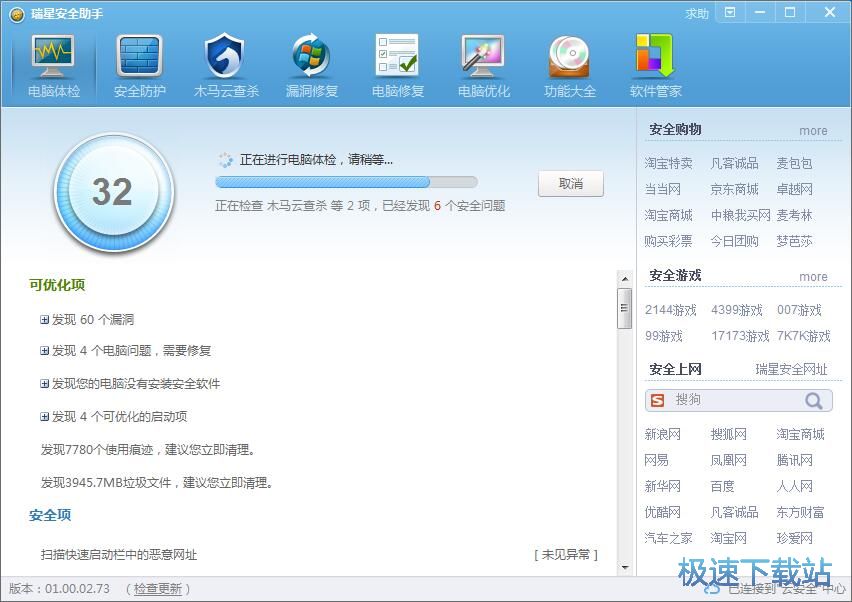
Task: Open the 软件管家 colorful blocks icon
Action: (655, 55)
